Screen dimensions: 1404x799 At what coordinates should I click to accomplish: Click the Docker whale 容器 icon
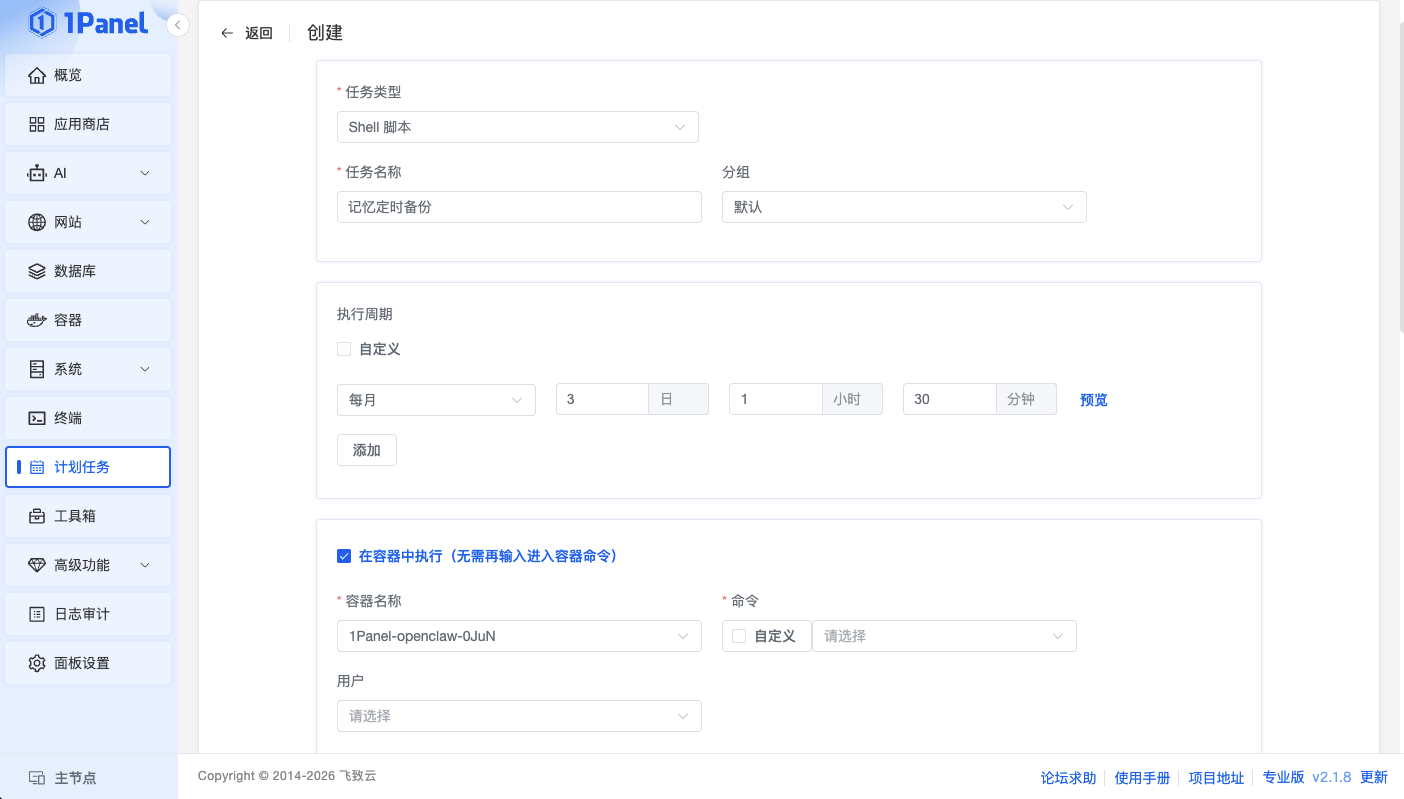click(37, 320)
